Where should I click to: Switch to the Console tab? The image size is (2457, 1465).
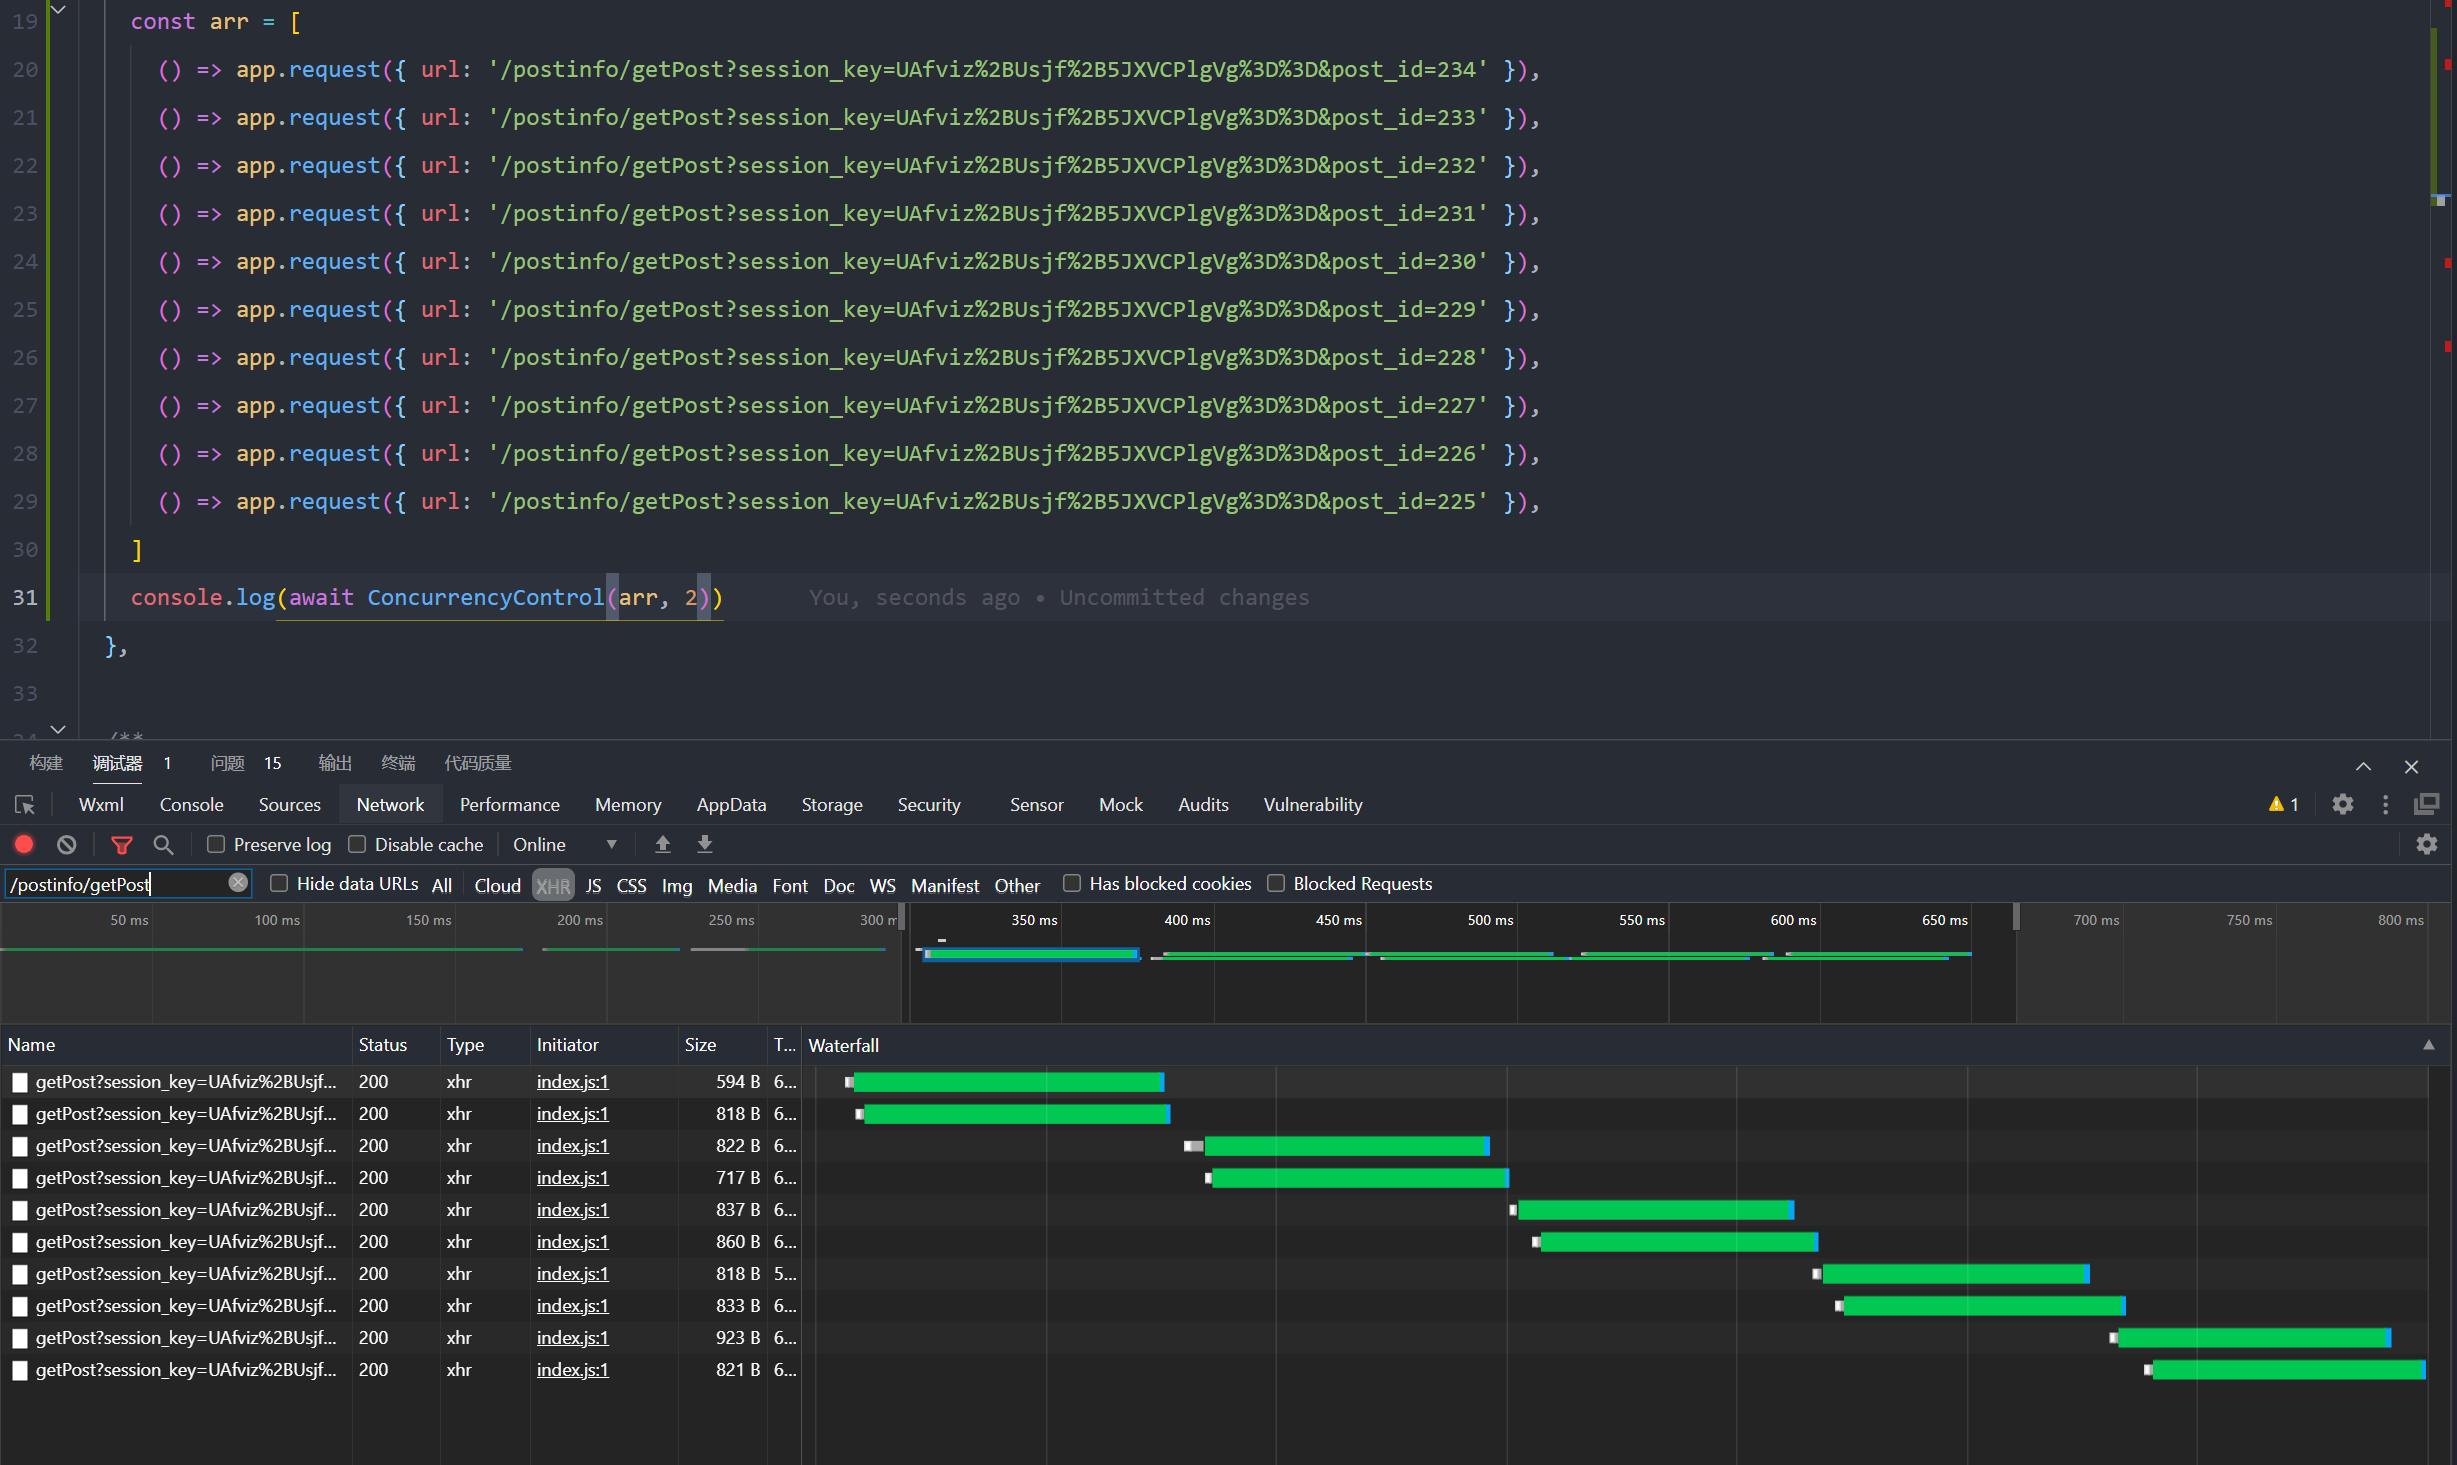click(191, 805)
